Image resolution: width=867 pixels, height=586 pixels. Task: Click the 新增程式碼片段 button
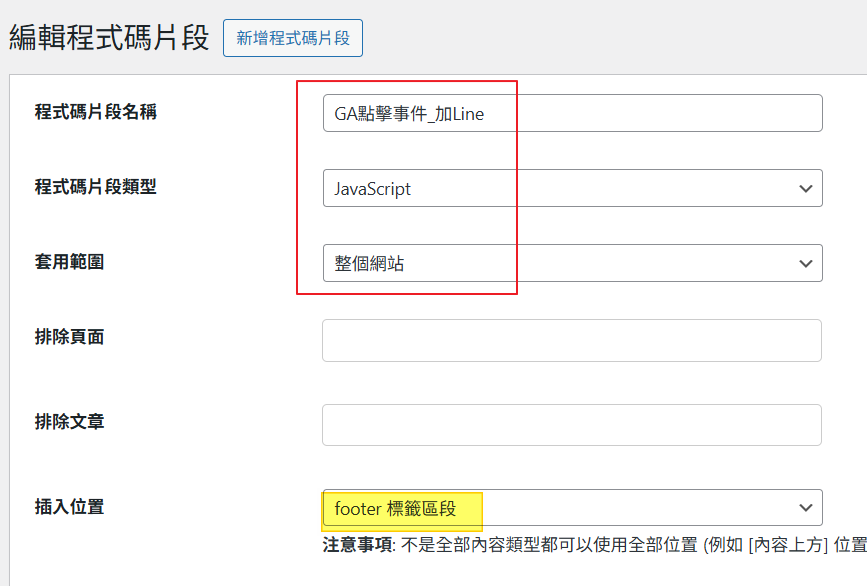[x=292, y=38]
